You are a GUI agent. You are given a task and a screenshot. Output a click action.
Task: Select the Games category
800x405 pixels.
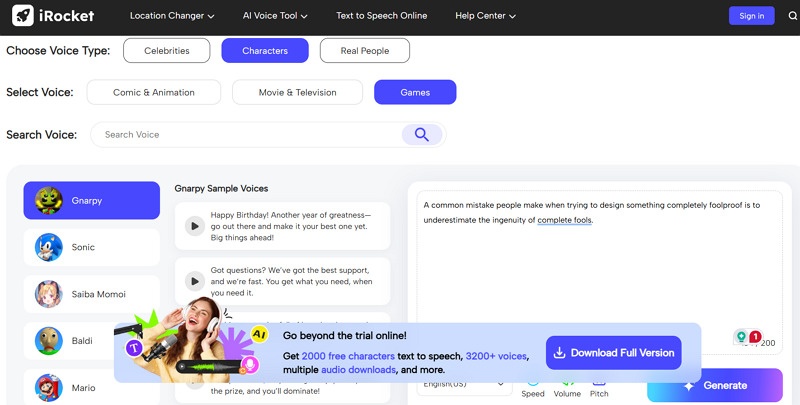pyautogui.click(x=415, y=92)
